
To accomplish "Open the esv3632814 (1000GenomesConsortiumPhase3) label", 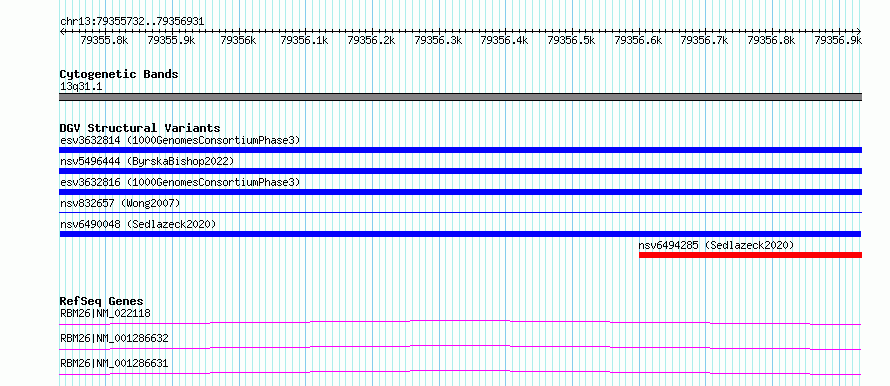I will coord(180,140).
